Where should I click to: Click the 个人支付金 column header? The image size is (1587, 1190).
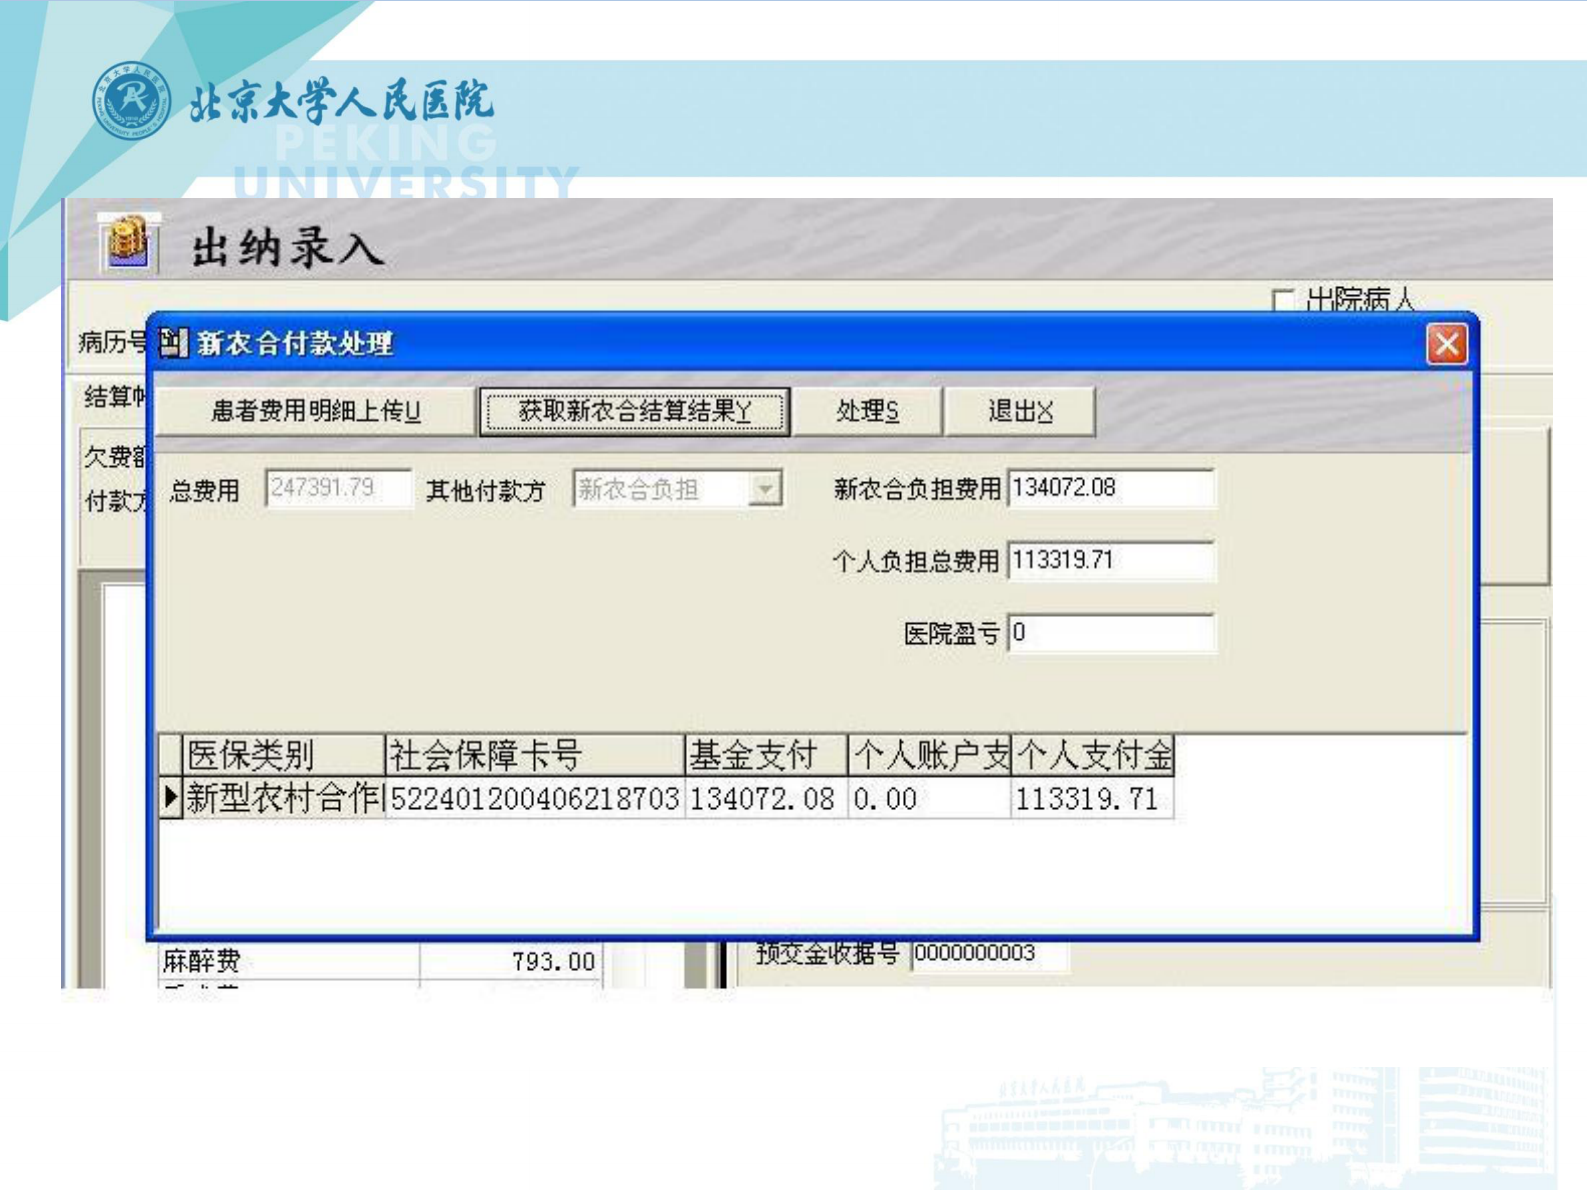pos(1093,755)
